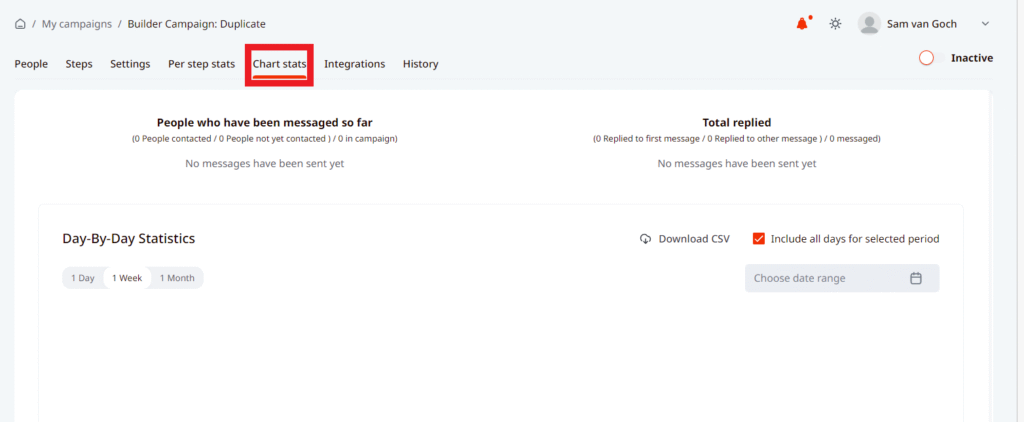Viewport: 1024px width, 422px height.
Task: Open the History tab
Action: pyautogui.click(x=420, y=64)
